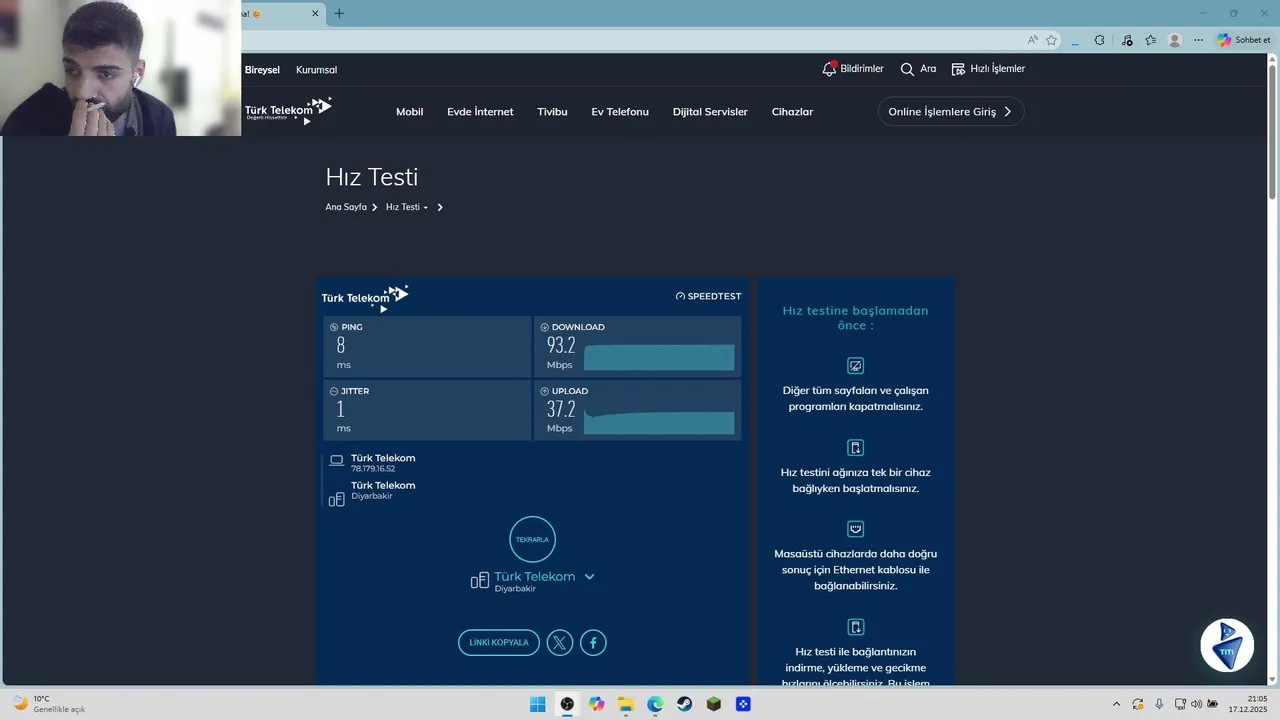
Task: Open File Explorer from taskbar
Action: pyautogui.click(x=626, y=704)
